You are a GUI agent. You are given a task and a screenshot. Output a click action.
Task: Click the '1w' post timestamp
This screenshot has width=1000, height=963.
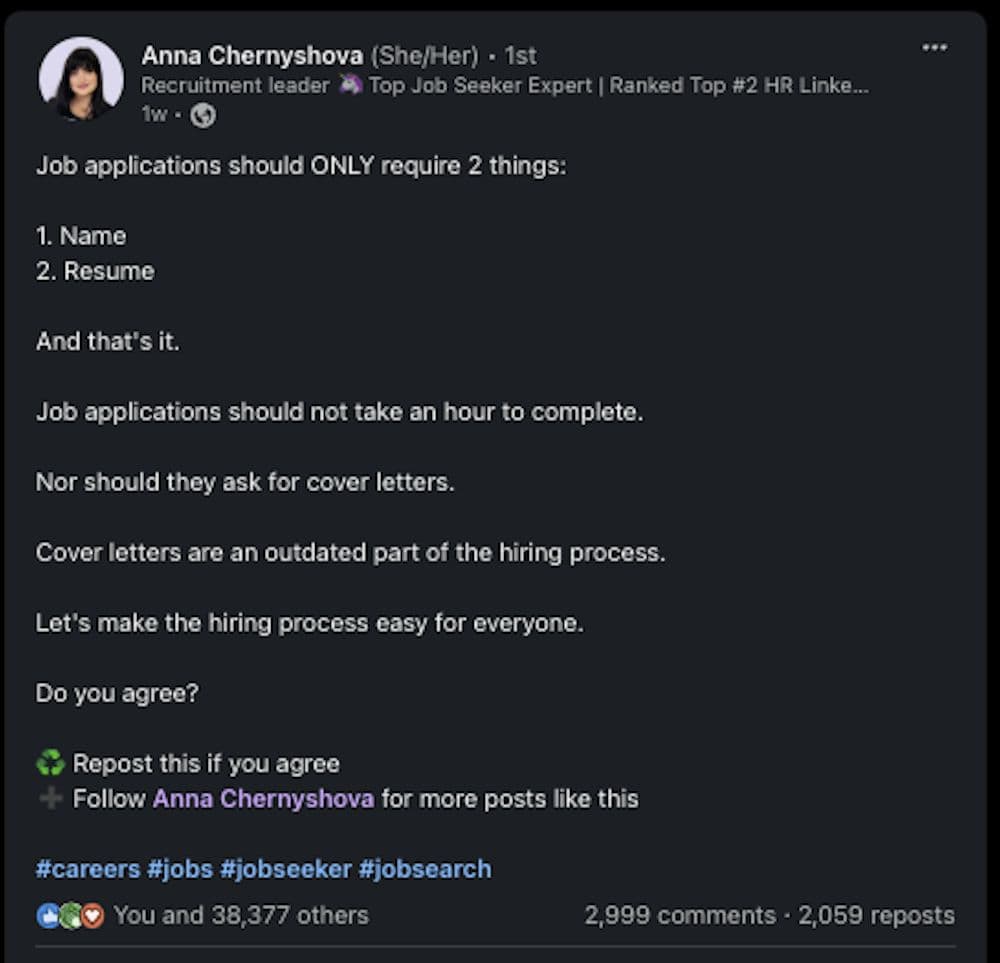156,115
